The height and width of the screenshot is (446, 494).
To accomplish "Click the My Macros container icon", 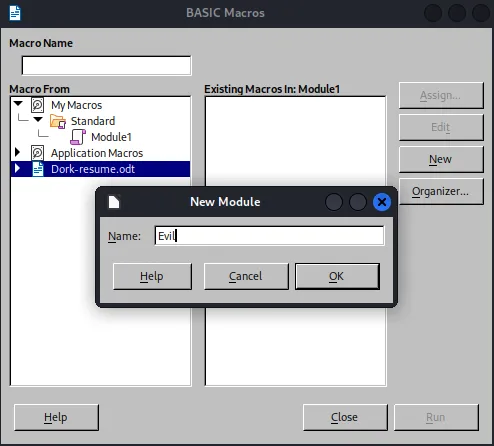I will pos(37,105).
